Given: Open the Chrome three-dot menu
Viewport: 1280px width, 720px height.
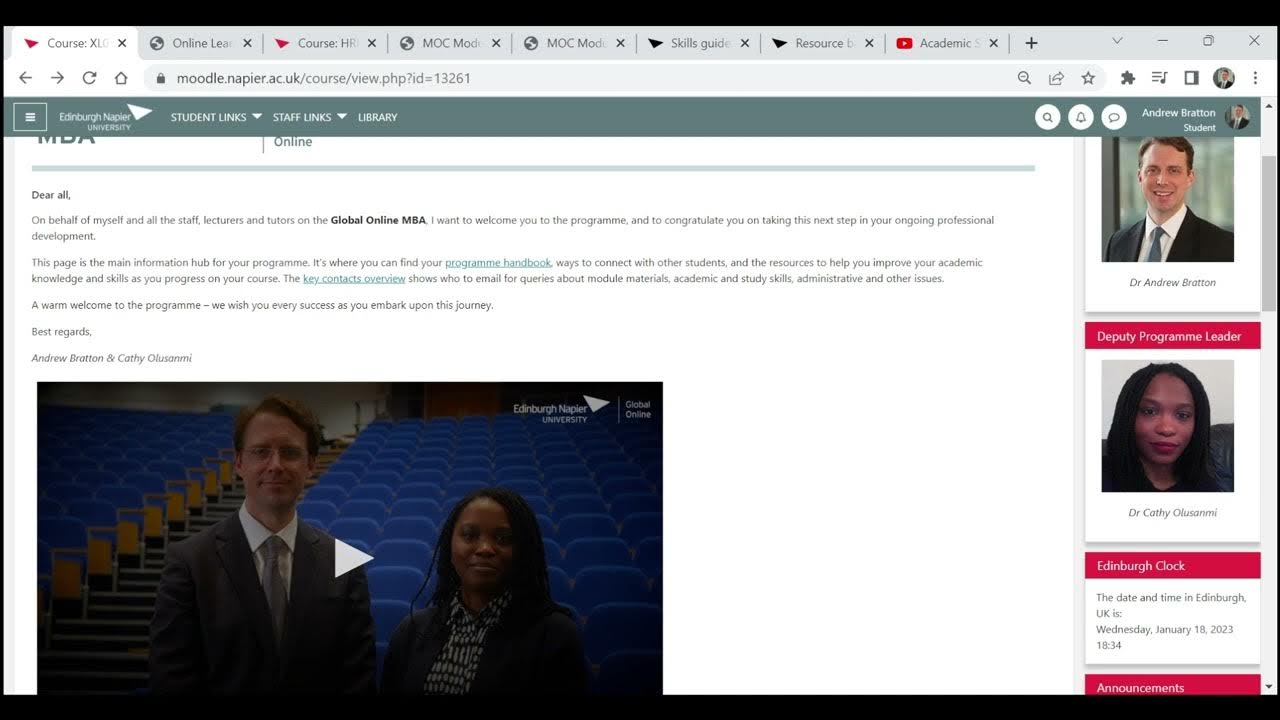Looking at the screenshot, I should point(1255,78).
